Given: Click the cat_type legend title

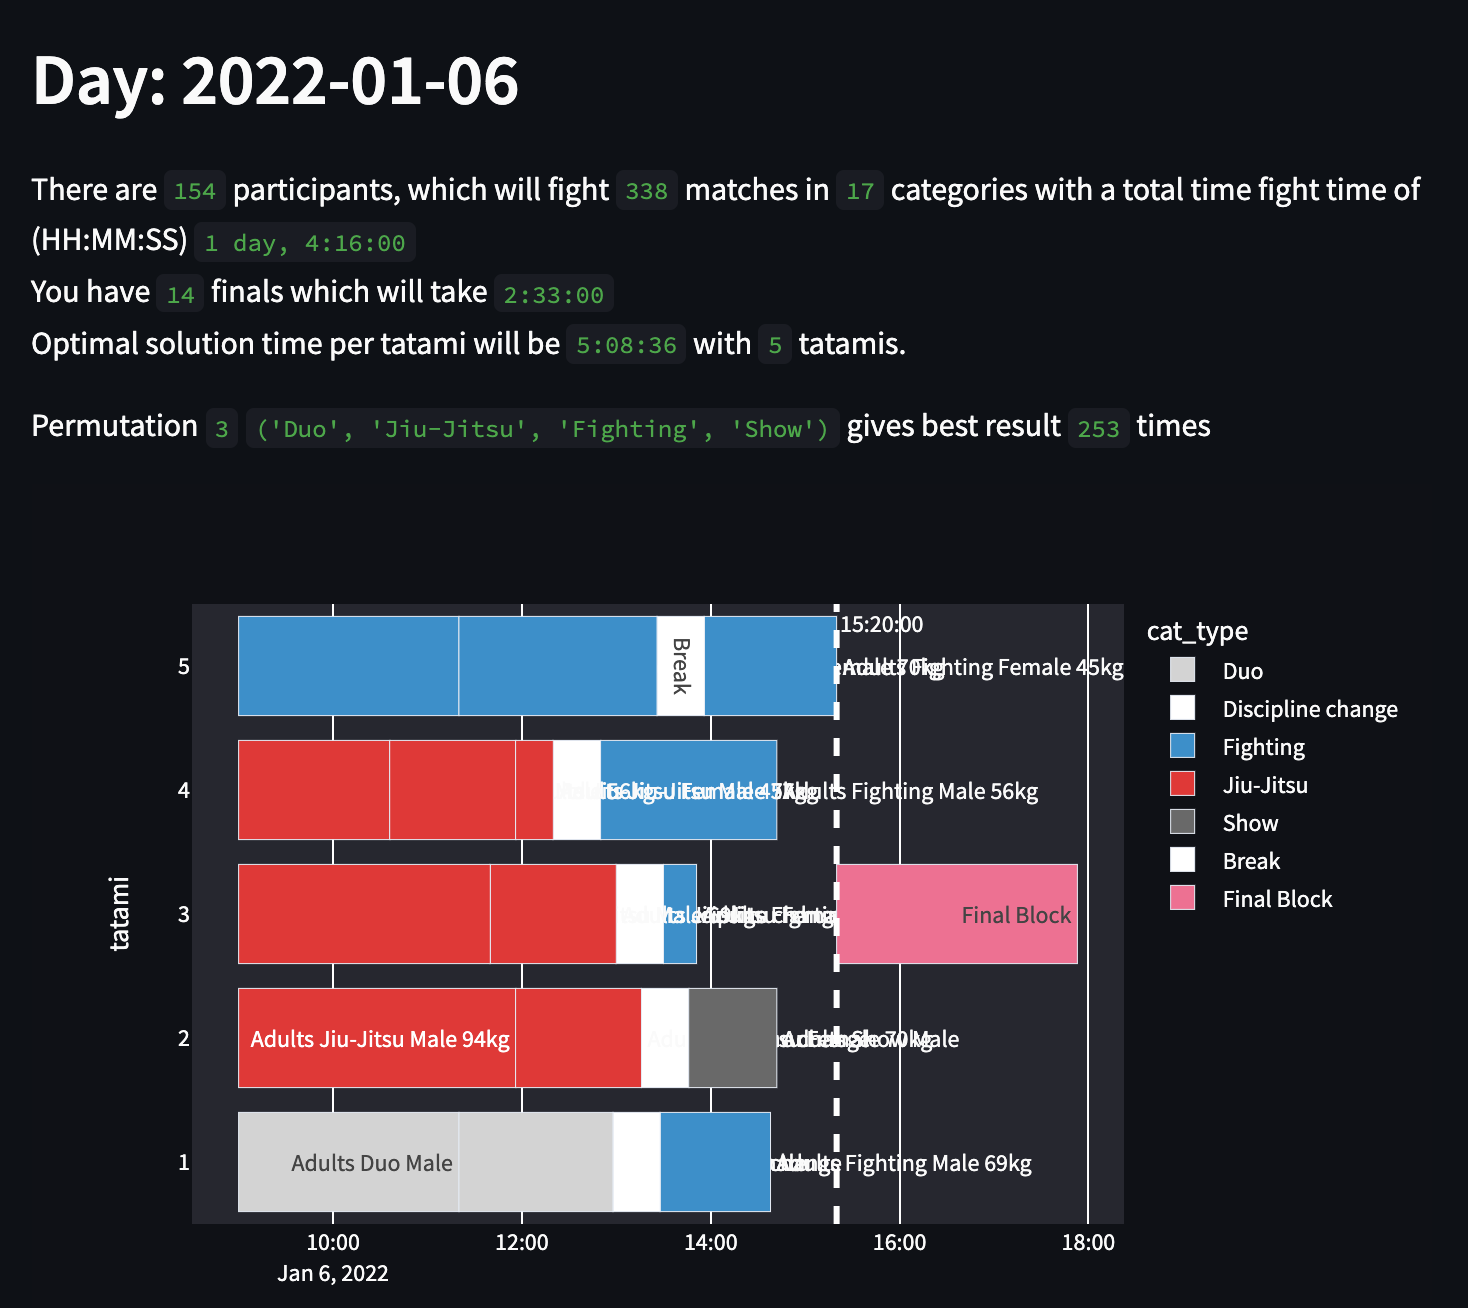Looking at the screenshot, I should (1197, 631).
